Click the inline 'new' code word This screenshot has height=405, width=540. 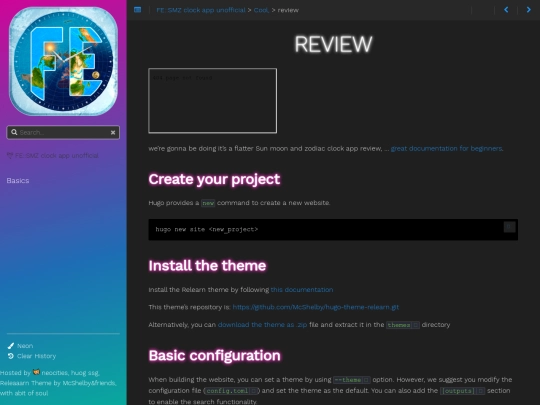208,203
